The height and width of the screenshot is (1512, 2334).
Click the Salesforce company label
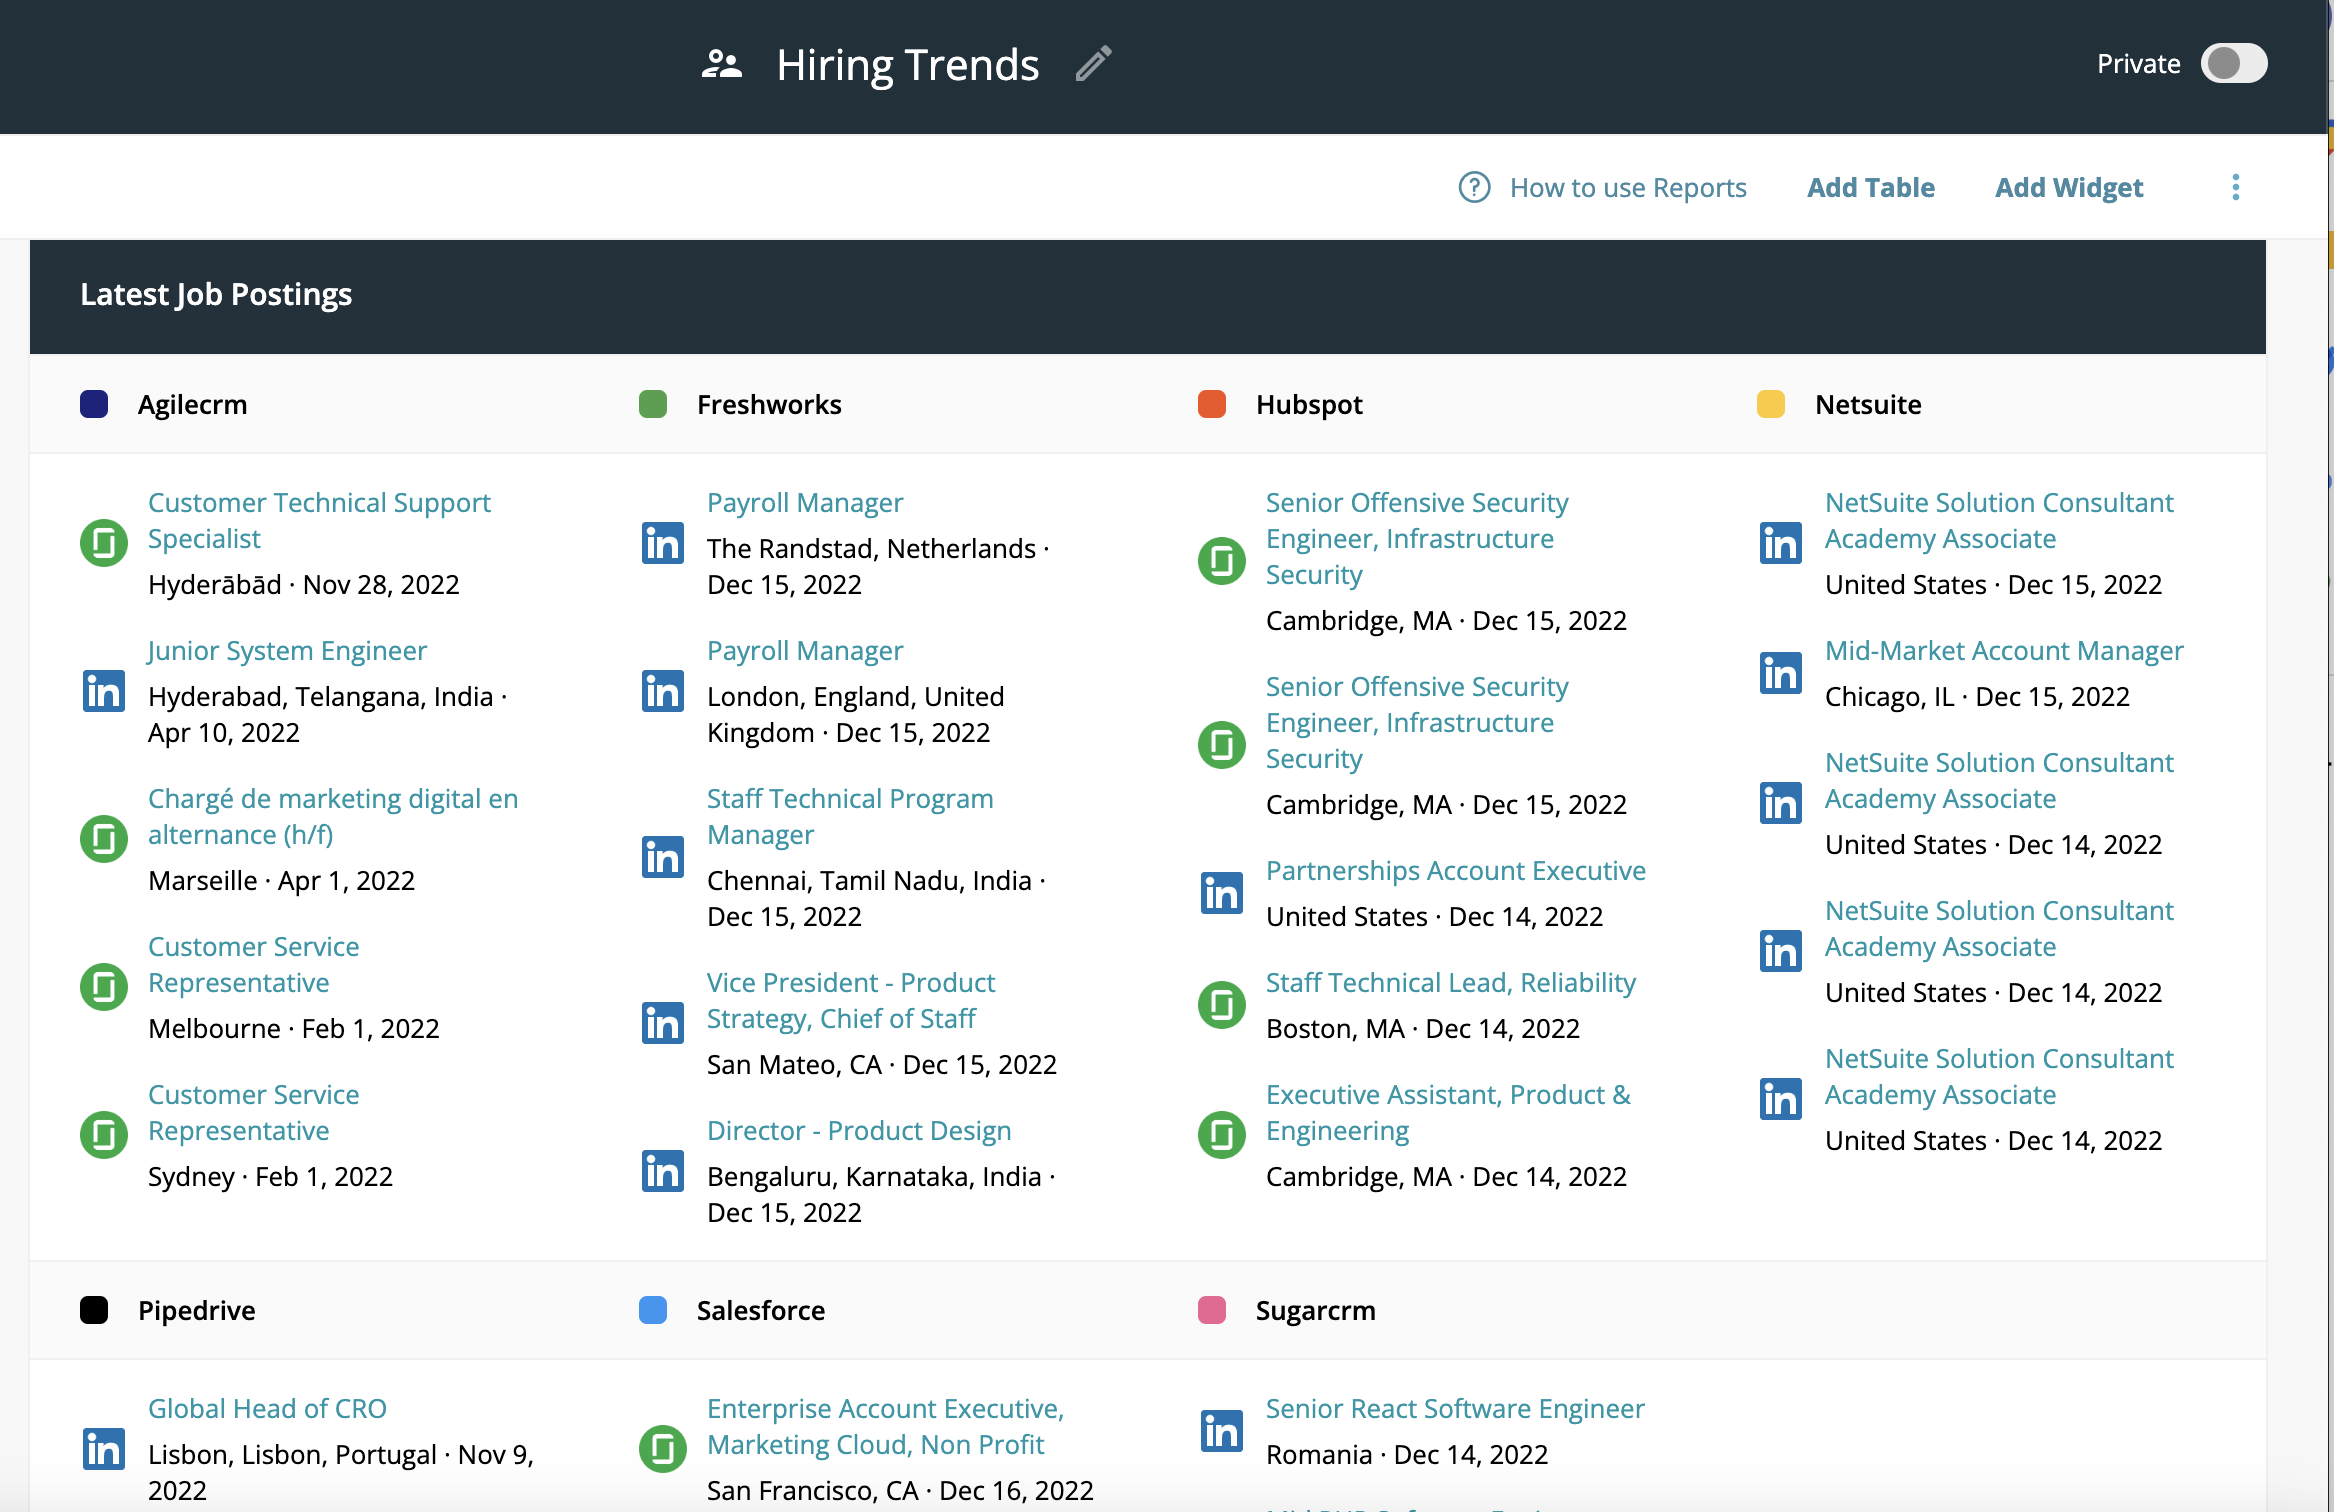761,1310
